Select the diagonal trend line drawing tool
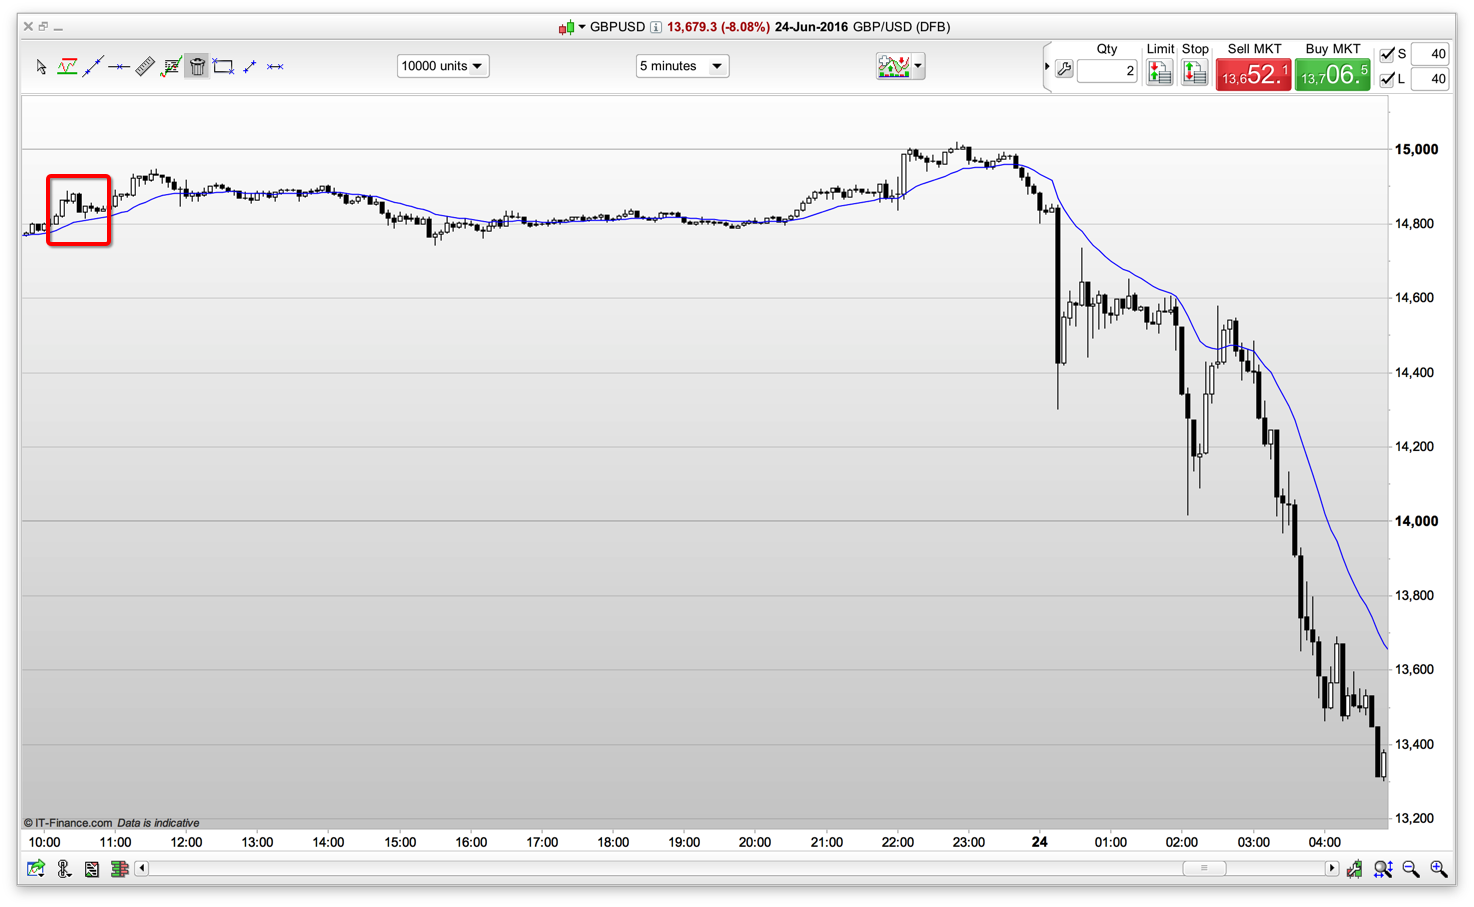The image size is (1474, 907). pyautogui.click(x=93, y=67)
